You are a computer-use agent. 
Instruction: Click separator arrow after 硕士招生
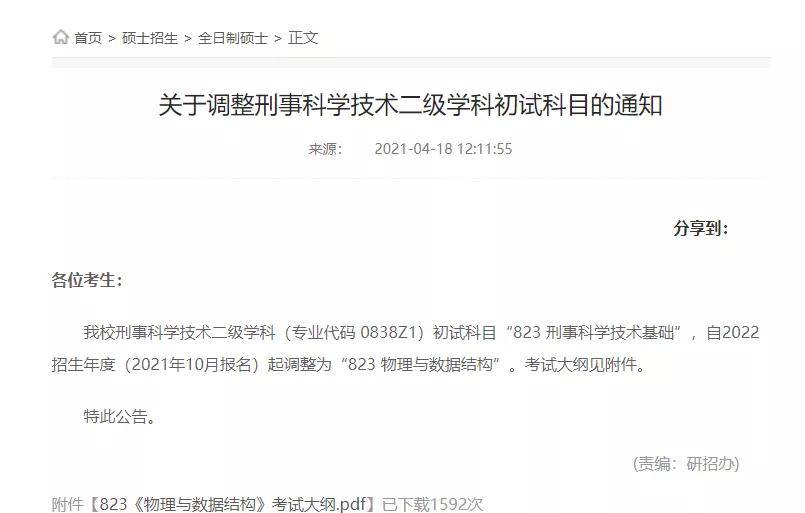pyautogui.click(x=188, y=39)
